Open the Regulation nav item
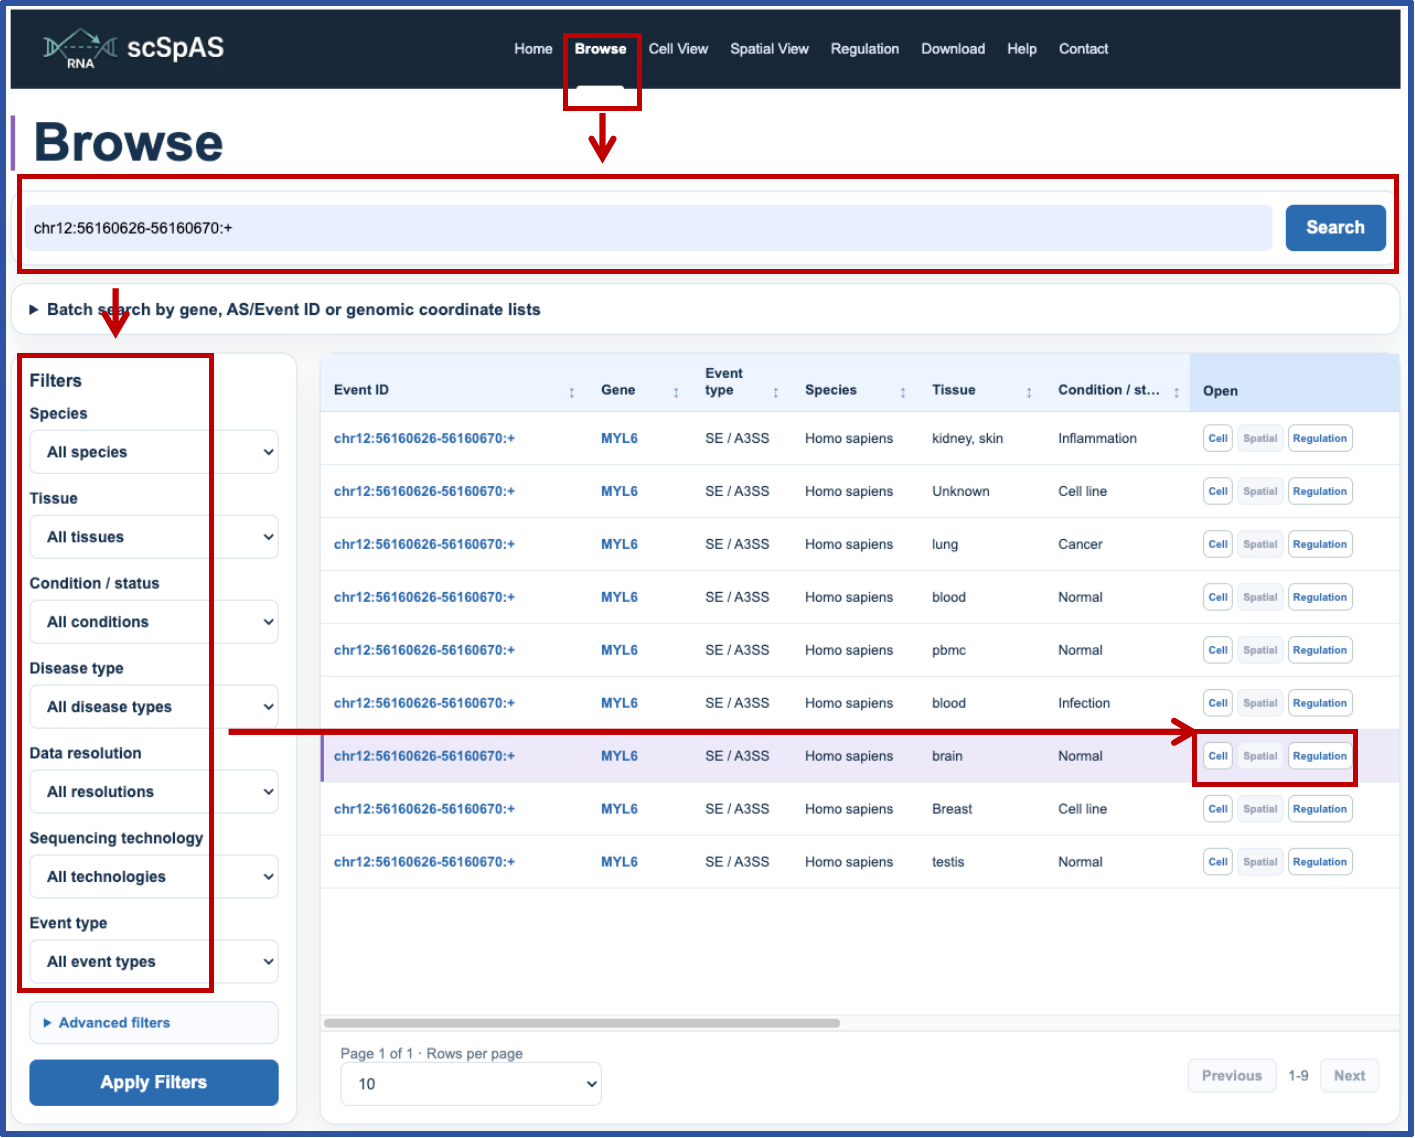Viewport: 1415px width, 1138px height. [864, 49]
